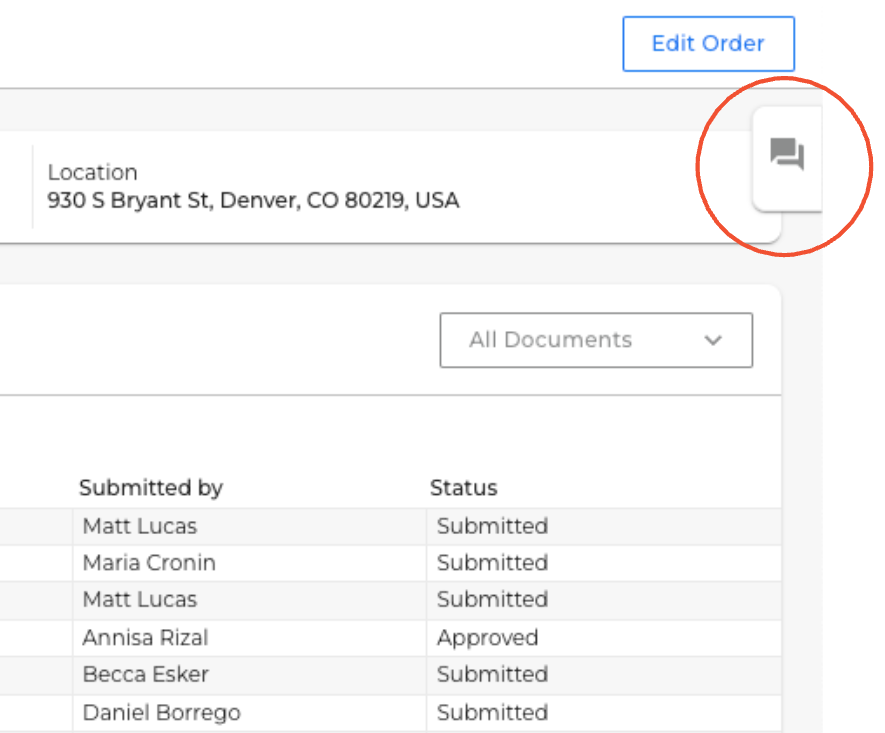Click the Location label
Image resolution: width=885 pixels, height=733 pixels.
(92, 172)
